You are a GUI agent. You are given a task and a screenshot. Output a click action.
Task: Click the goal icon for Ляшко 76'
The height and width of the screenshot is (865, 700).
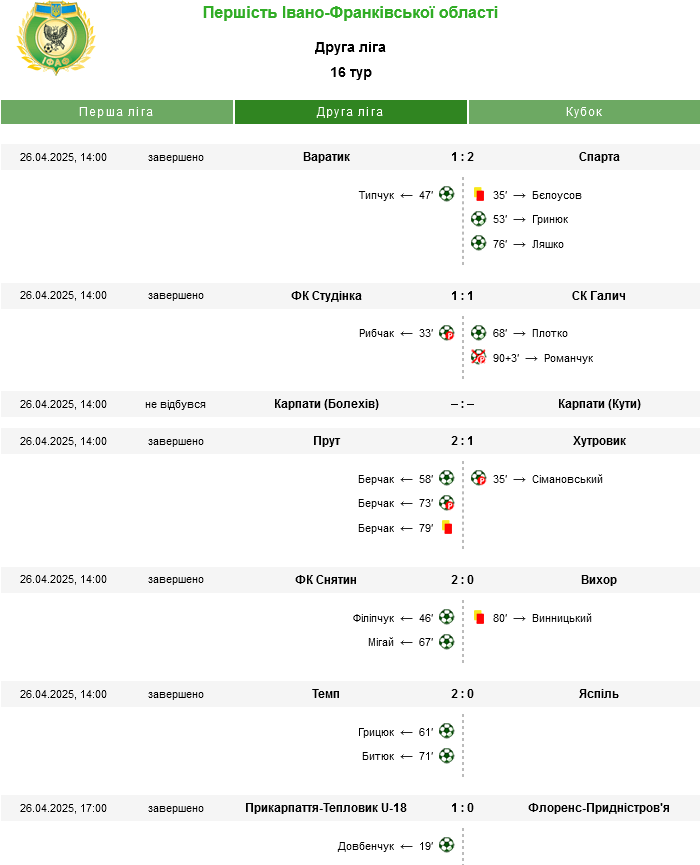(478, 243)
